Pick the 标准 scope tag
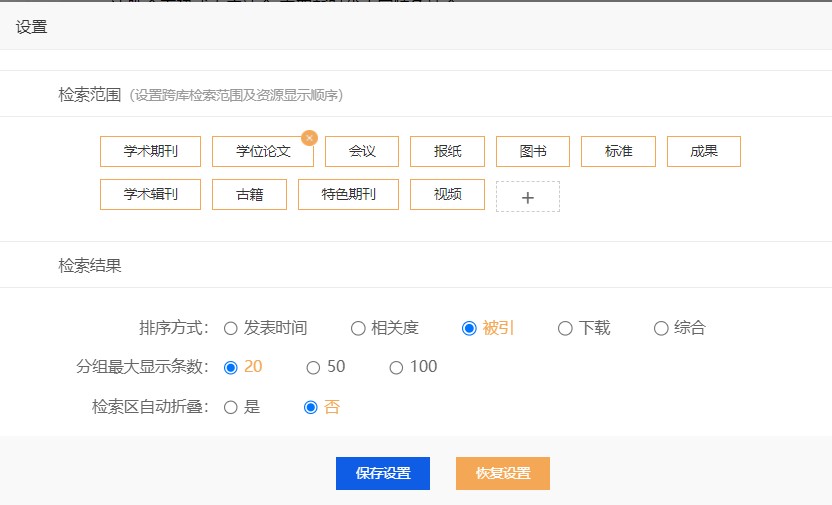The width and height of the screenshot is (832, 505). tap(618, 152)
